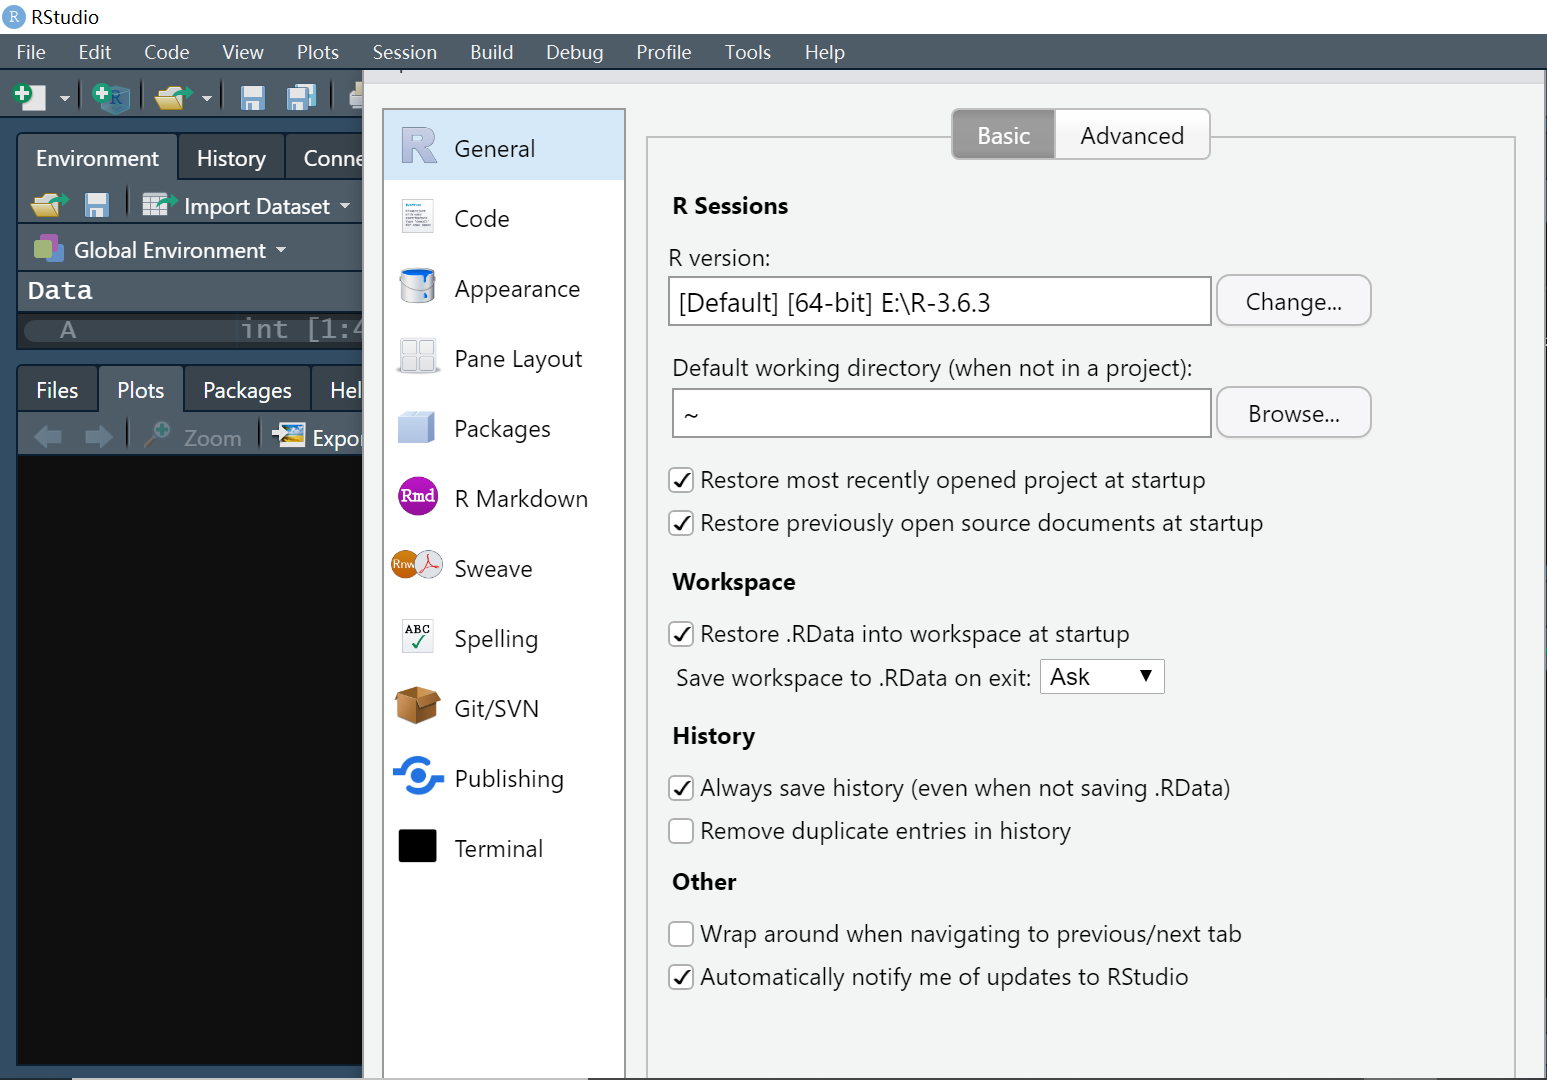Screen dimensions: 1547x1080
Task: Open the Session menu
Action: coord(405,52)
